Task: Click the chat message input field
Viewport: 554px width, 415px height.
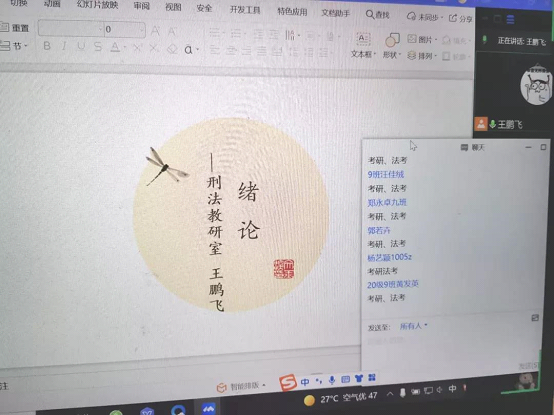Action: [449, 350]
